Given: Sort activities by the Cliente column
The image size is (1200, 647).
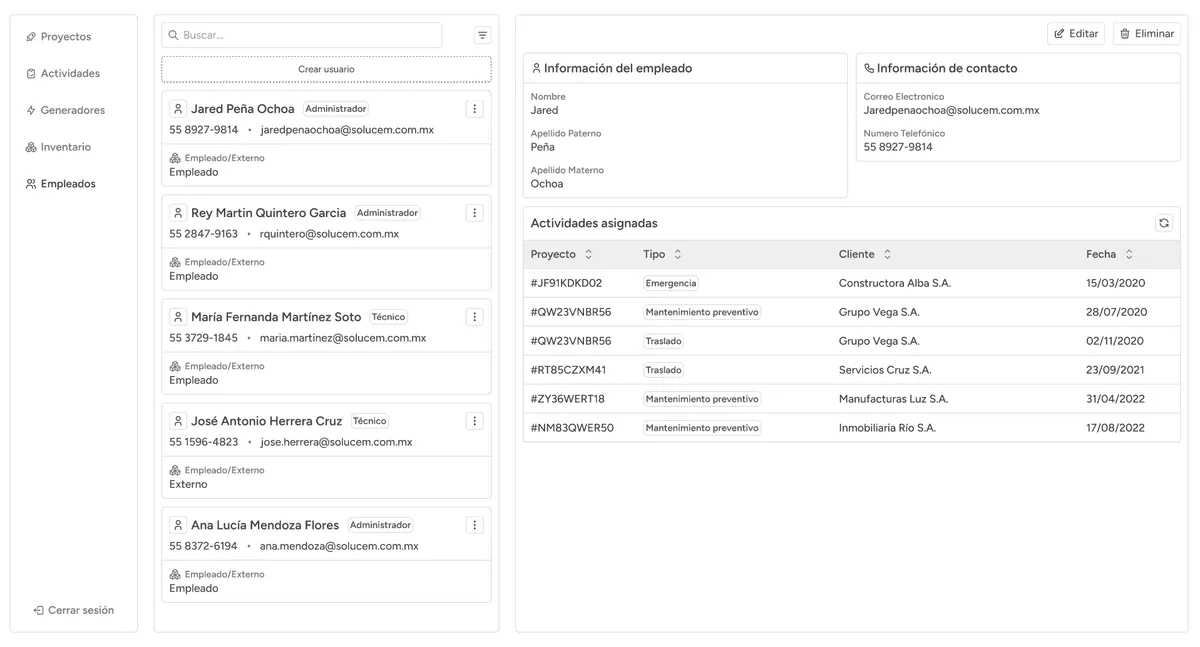Looking at the screenshot, I should point(886,254).
